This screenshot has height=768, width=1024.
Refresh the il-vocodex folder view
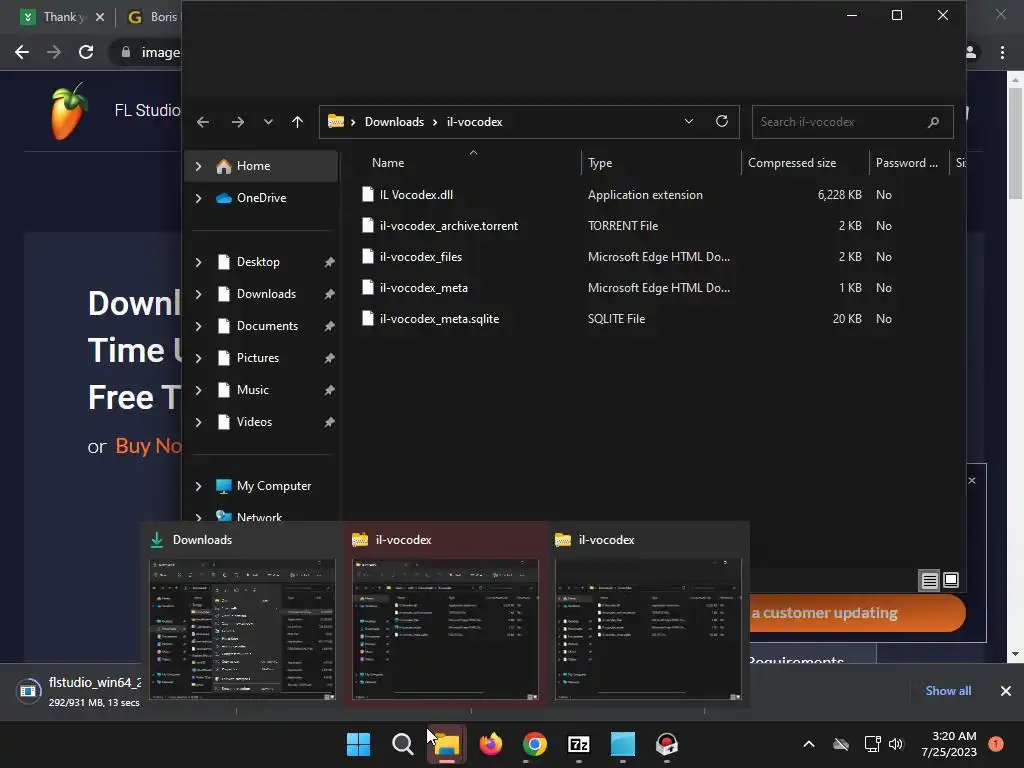click(x=722, y=121)
